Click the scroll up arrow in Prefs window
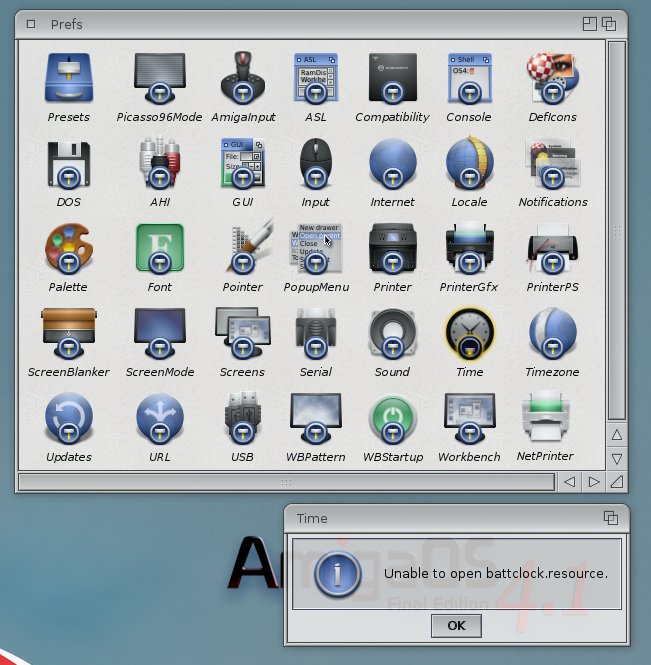The image size is (651, 665). (x=617, y=435)
